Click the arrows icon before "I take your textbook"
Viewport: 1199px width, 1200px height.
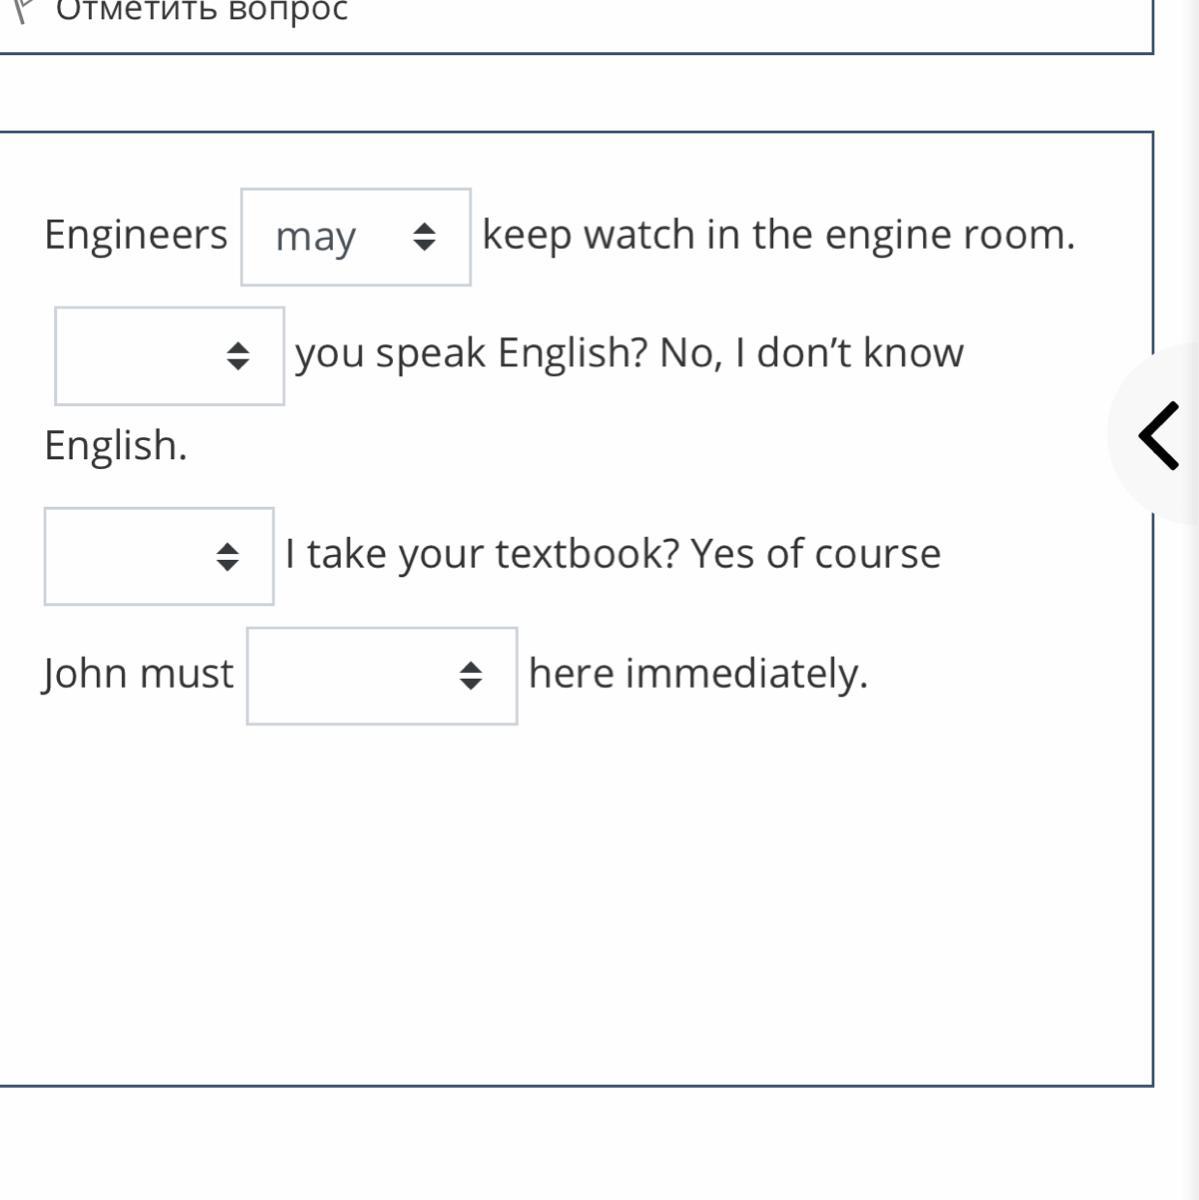pos(227,556)
